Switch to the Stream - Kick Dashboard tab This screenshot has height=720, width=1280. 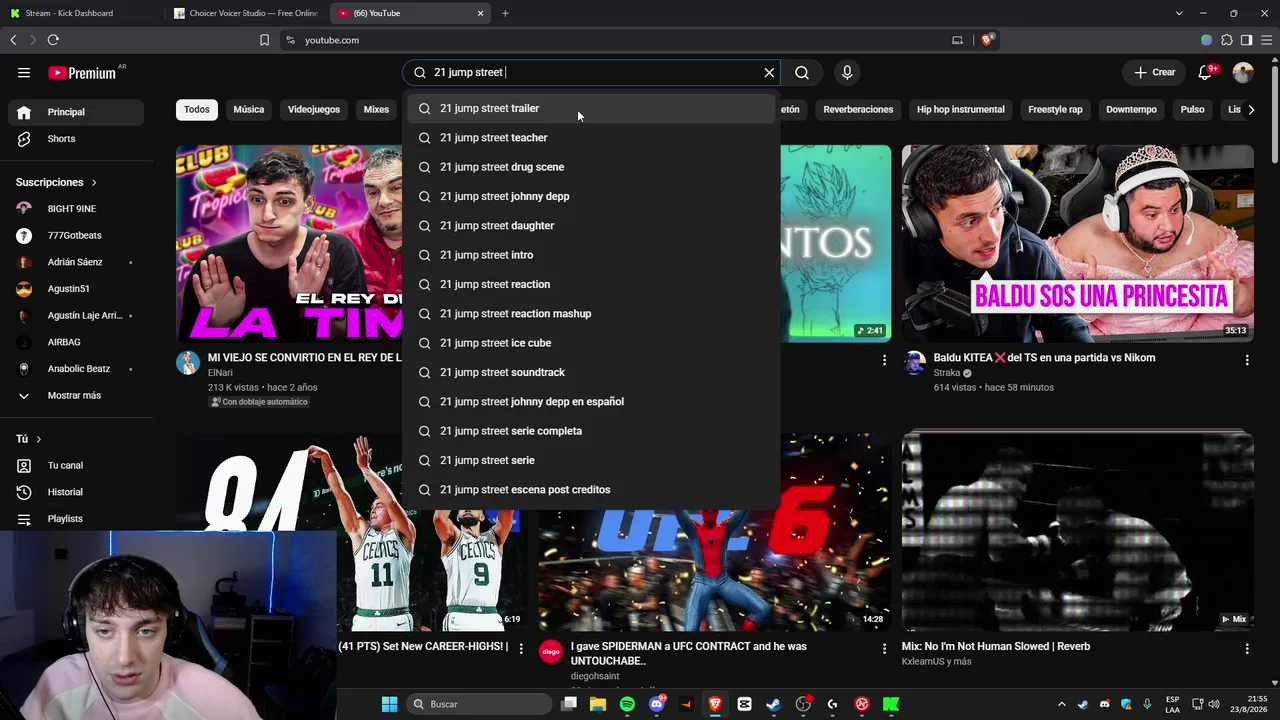pyautogui.click(x=82, y=13)
